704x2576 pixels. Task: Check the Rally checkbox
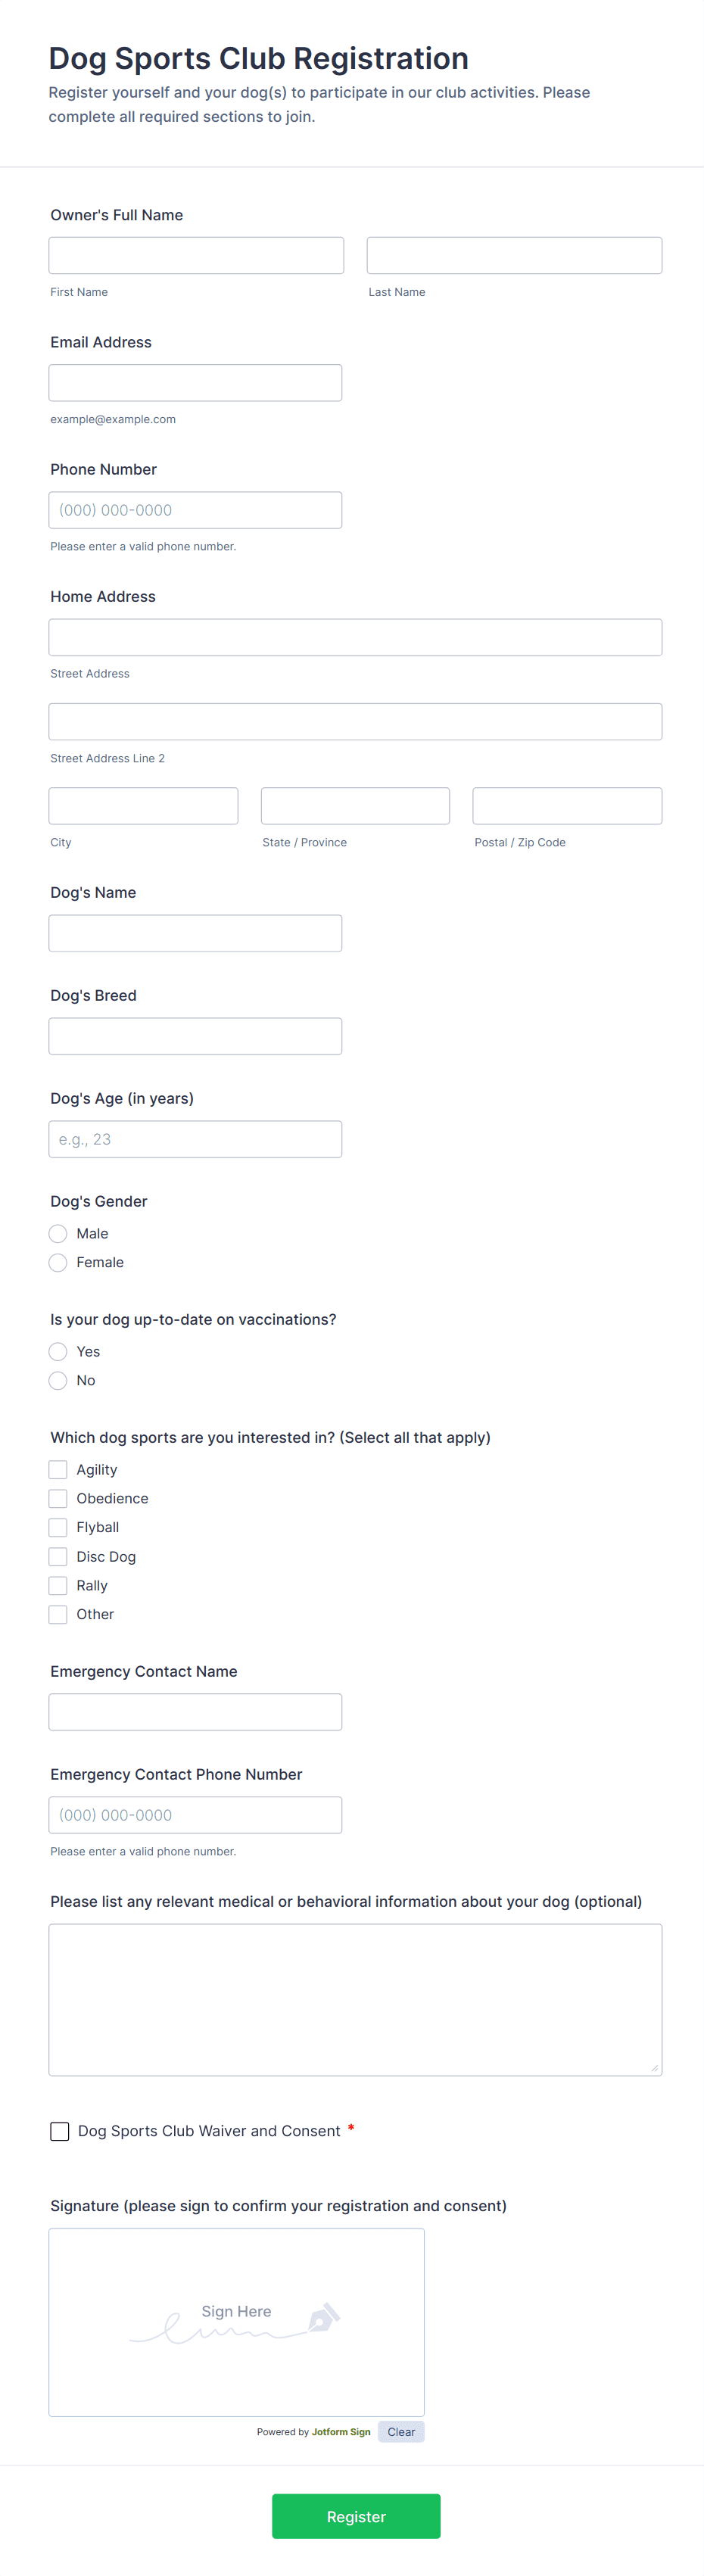58,1585
